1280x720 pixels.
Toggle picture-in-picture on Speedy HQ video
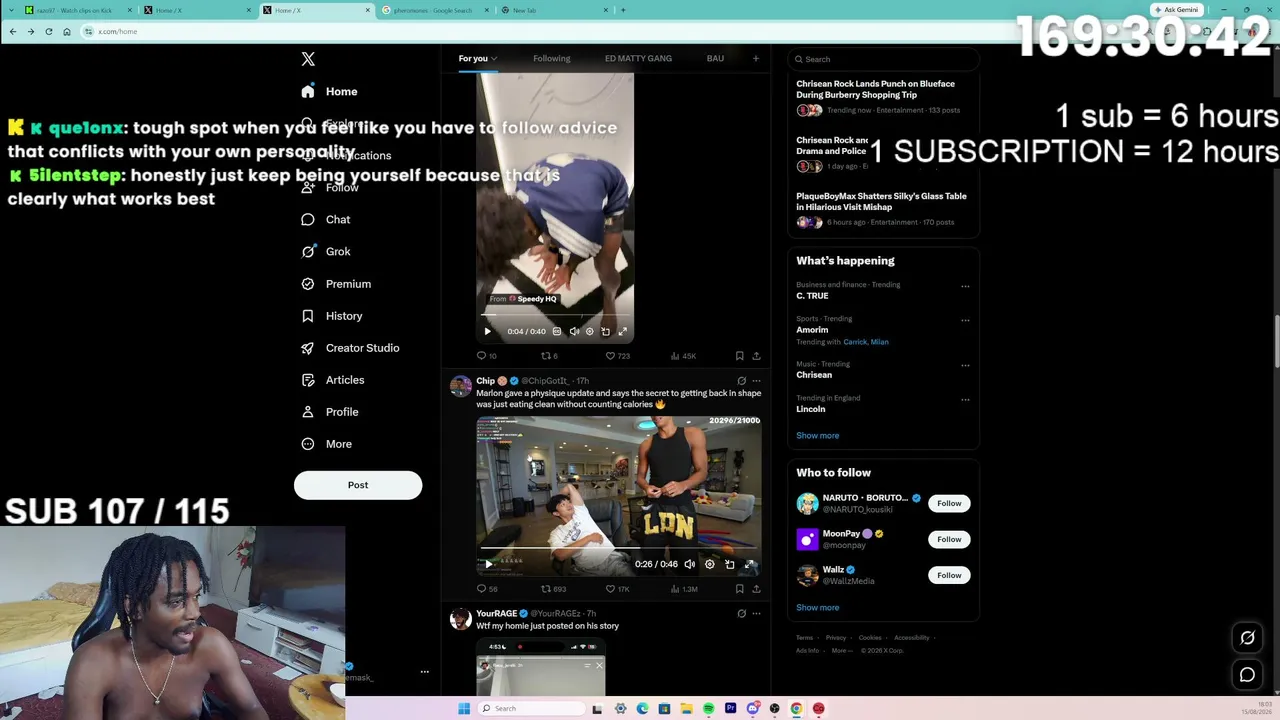tap(605, 331)
